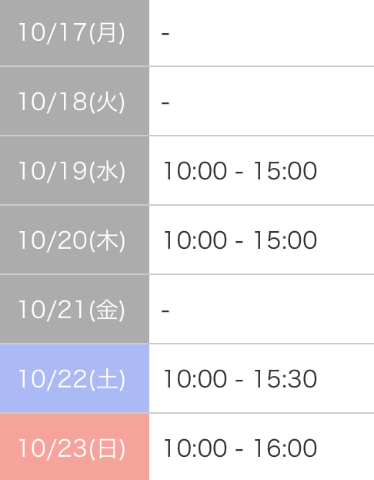Screen dimensions: 374x480
Task: Click the 10:00 start time on 10/22
Action: [195, 379]
